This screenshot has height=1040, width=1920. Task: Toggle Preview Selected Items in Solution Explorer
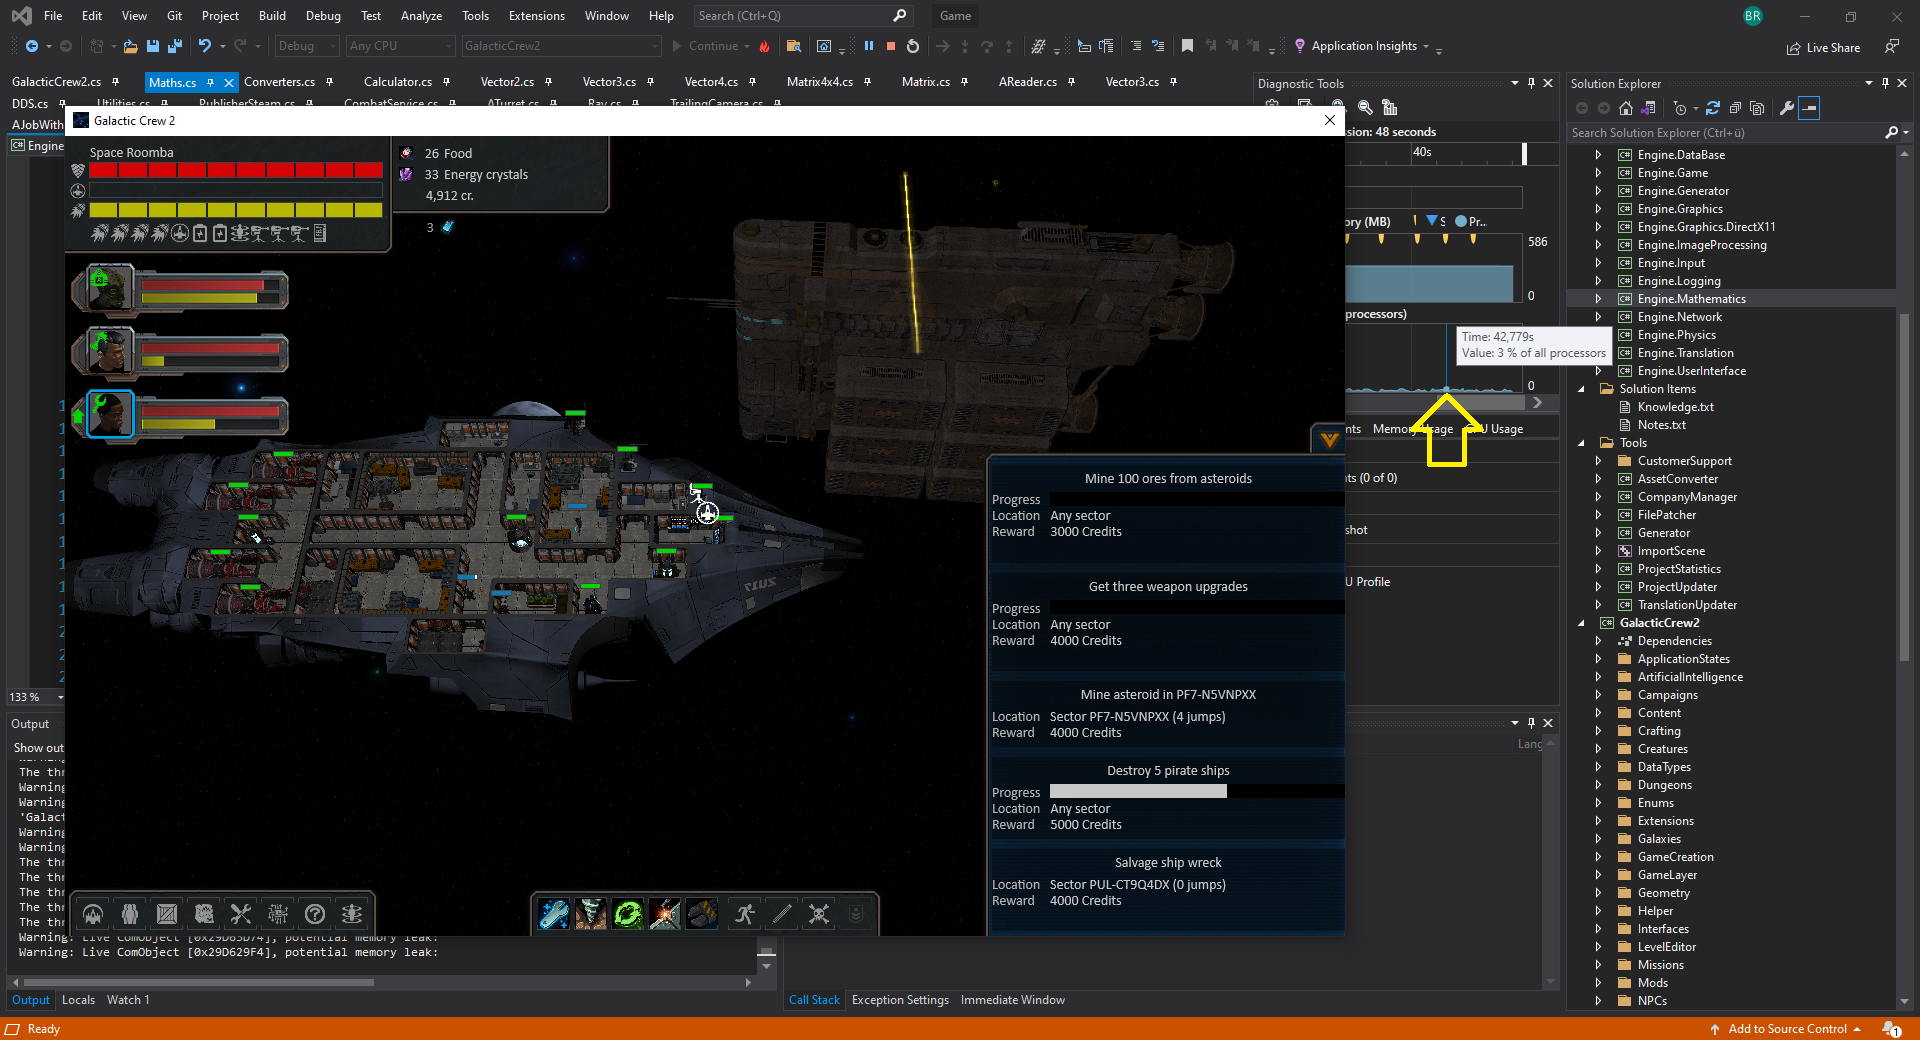click(x=1809, y=108)
